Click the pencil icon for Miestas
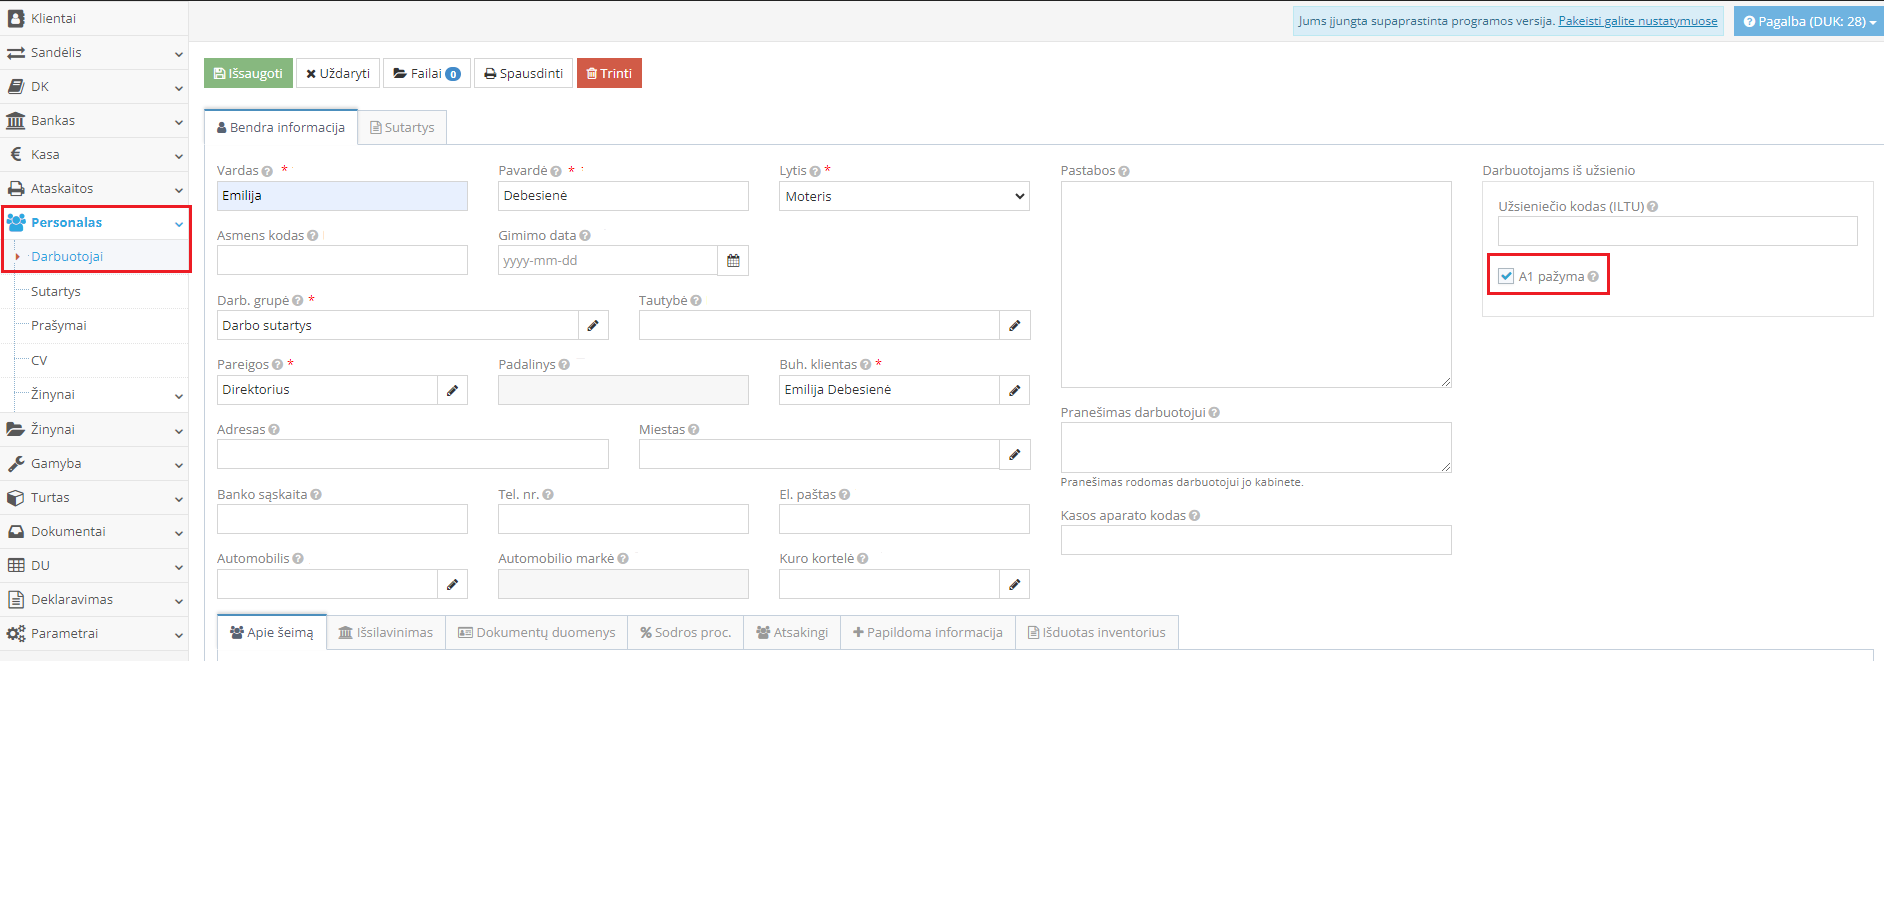 [1015, 455]
